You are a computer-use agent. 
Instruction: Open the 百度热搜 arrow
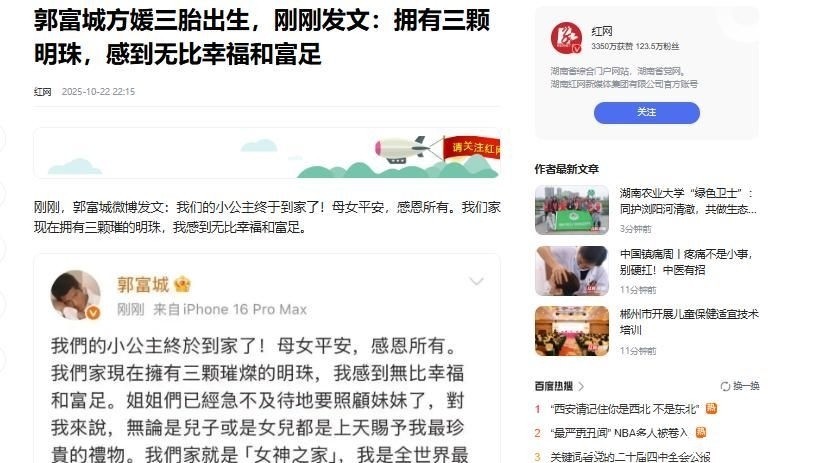[x=581, y=386]
